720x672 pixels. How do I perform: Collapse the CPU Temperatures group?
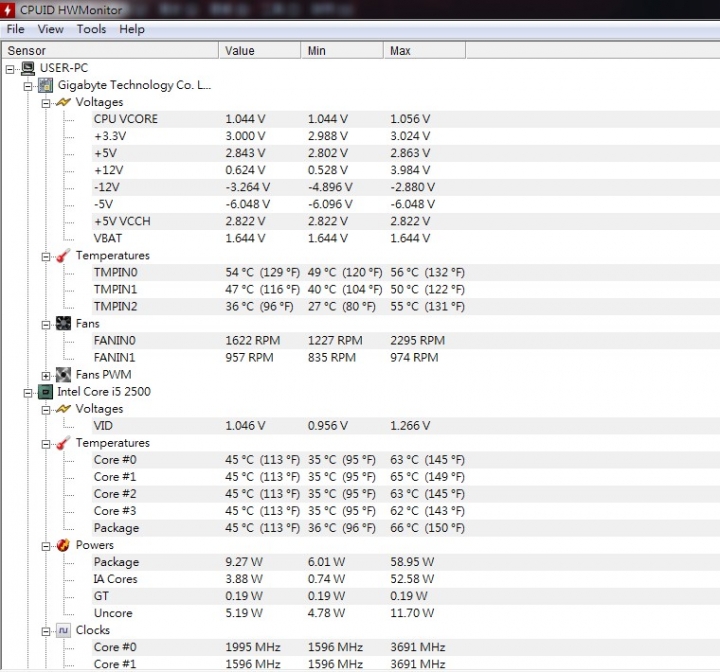[46, 444]
